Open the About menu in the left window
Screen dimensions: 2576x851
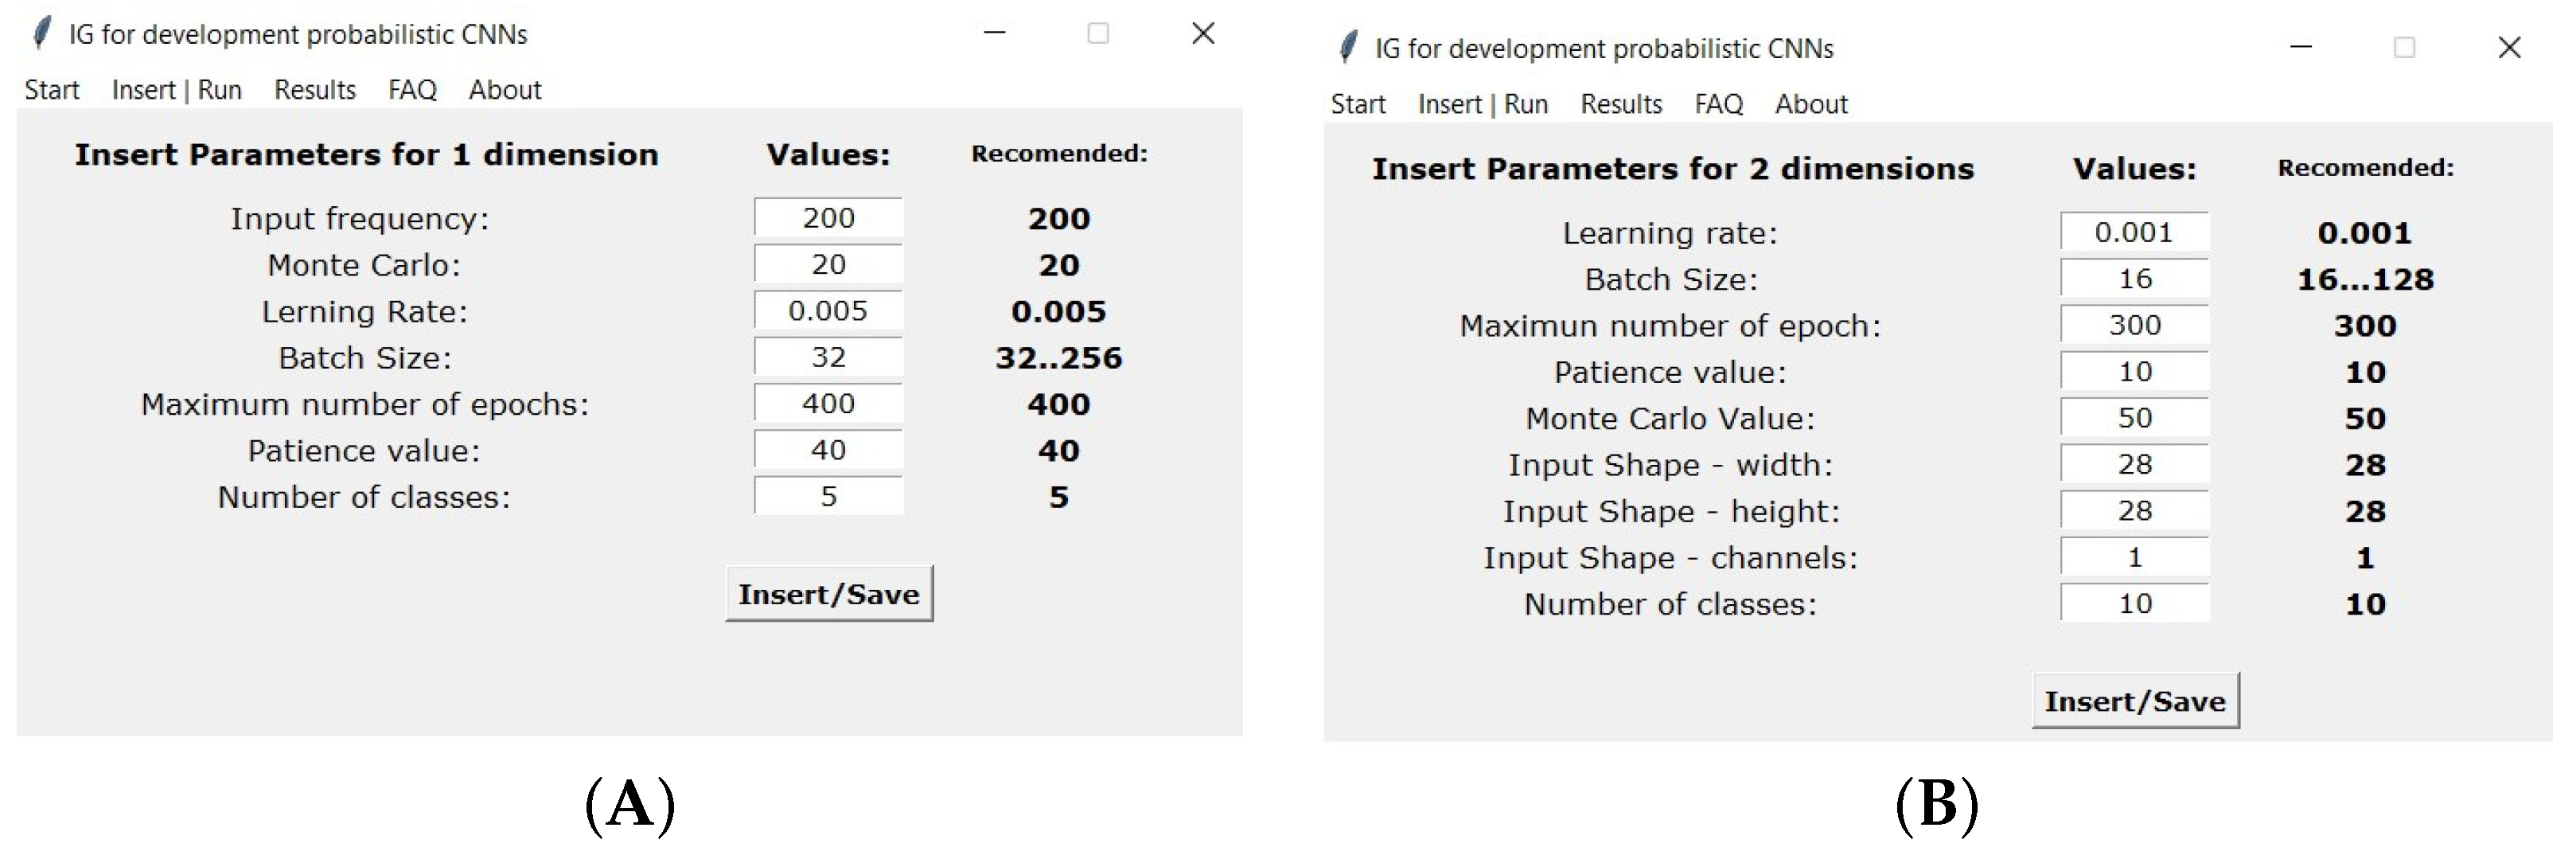pos(505,90)
